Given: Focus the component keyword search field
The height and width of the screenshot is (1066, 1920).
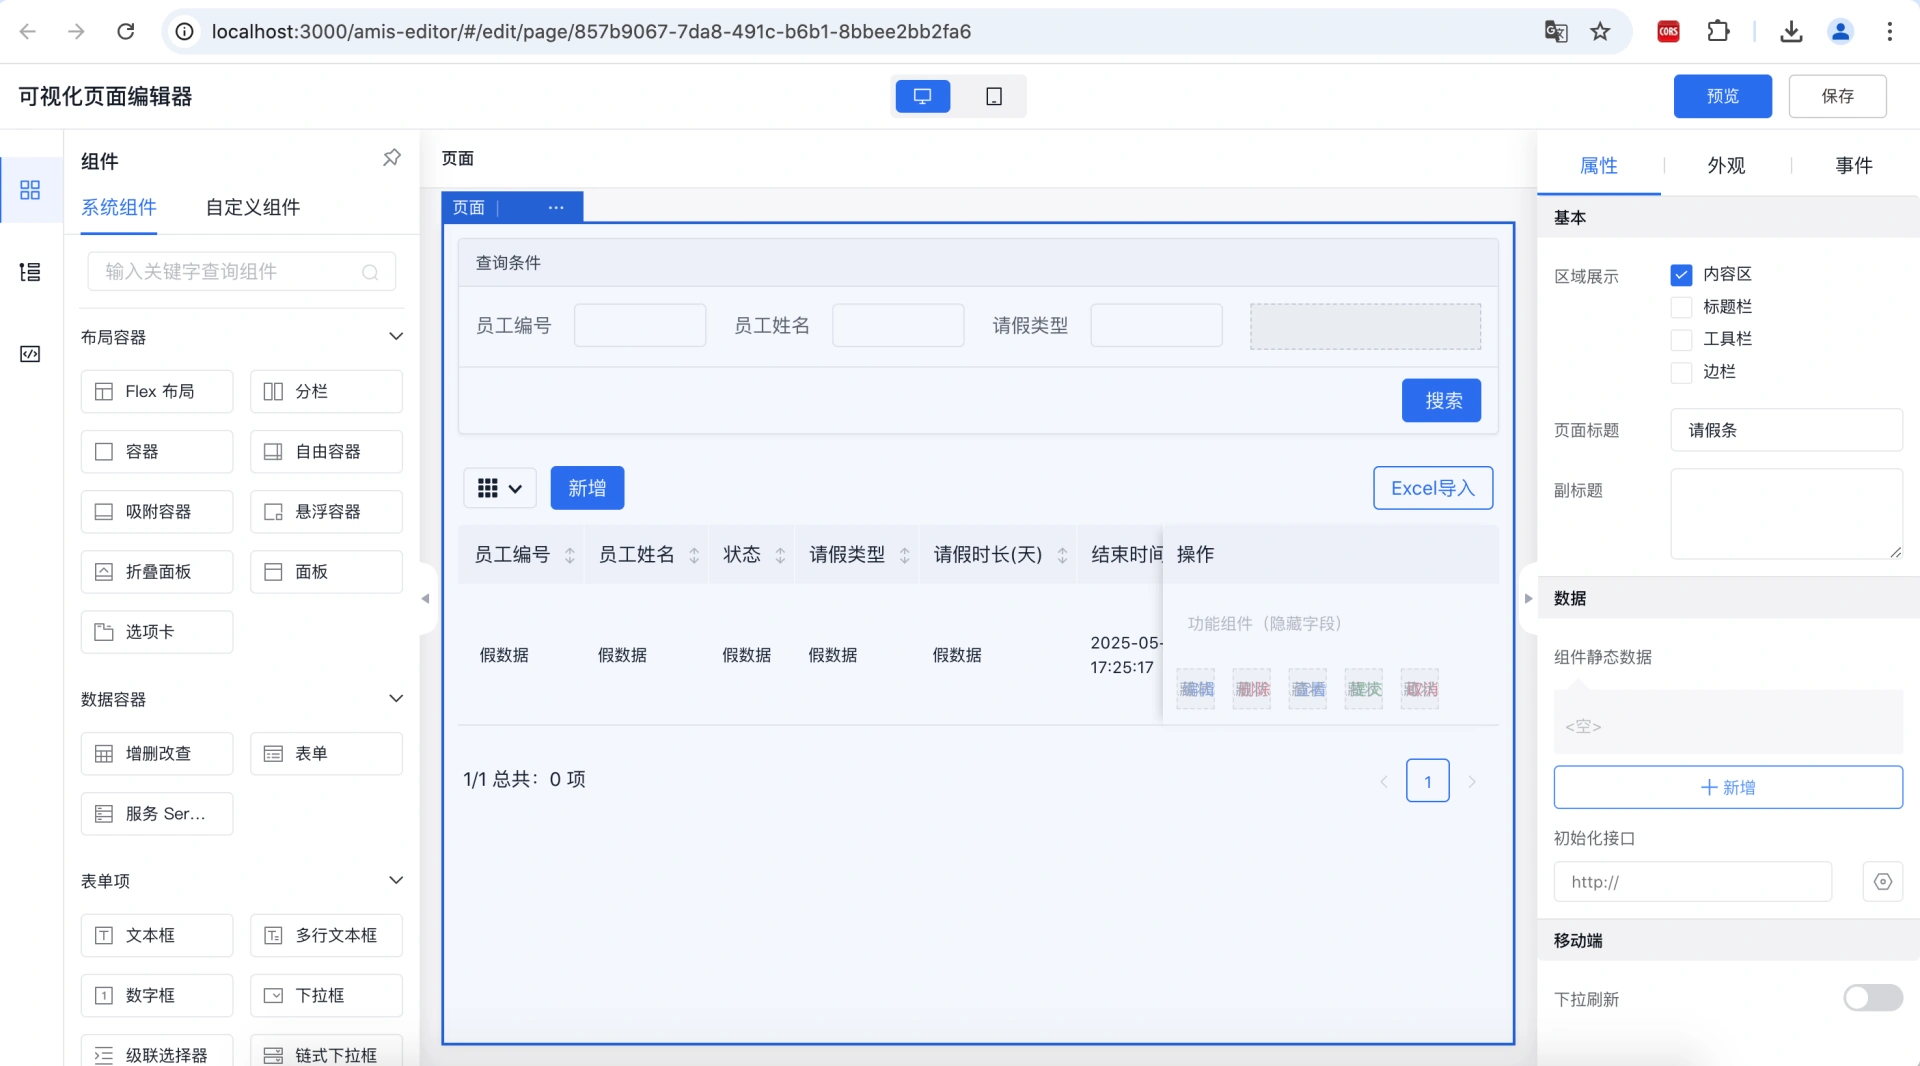Looking at the screenshot, I should (242, 272).
